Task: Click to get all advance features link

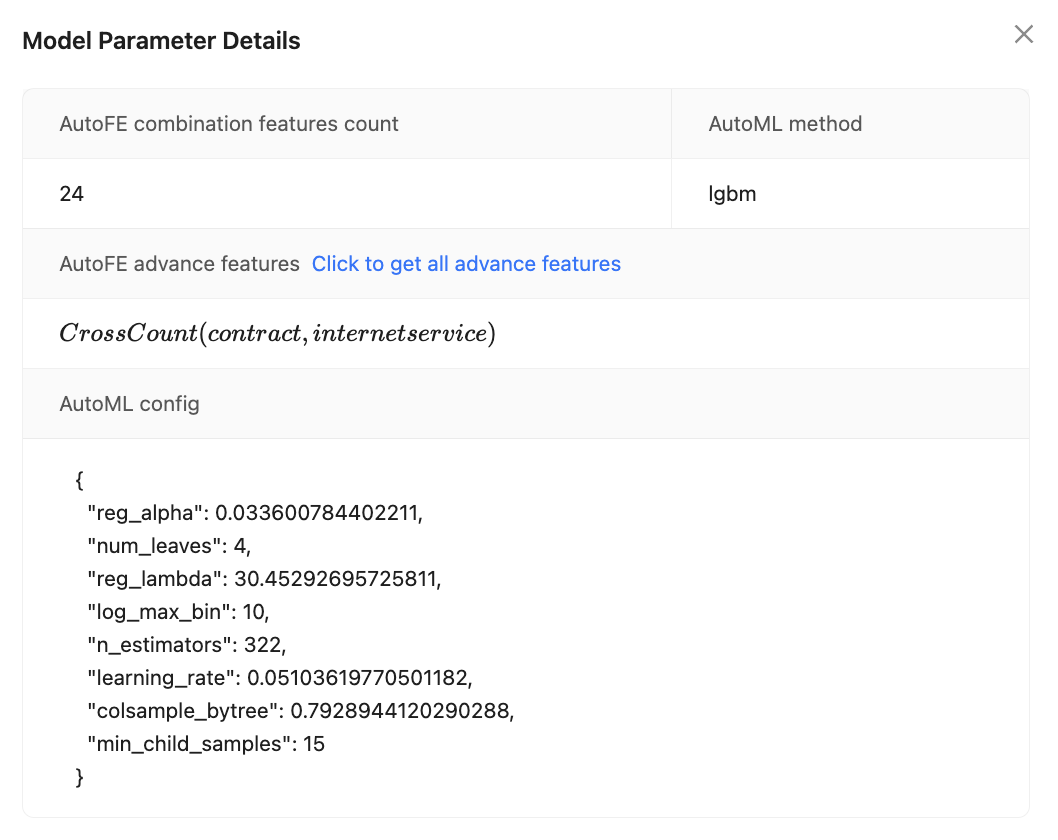Action: coord(466,264)
